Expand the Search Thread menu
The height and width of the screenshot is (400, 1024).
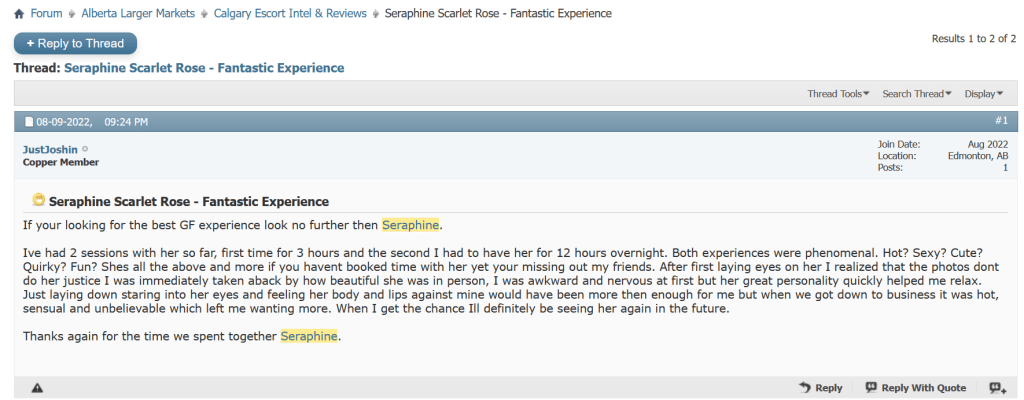click(x=916, y=94)
